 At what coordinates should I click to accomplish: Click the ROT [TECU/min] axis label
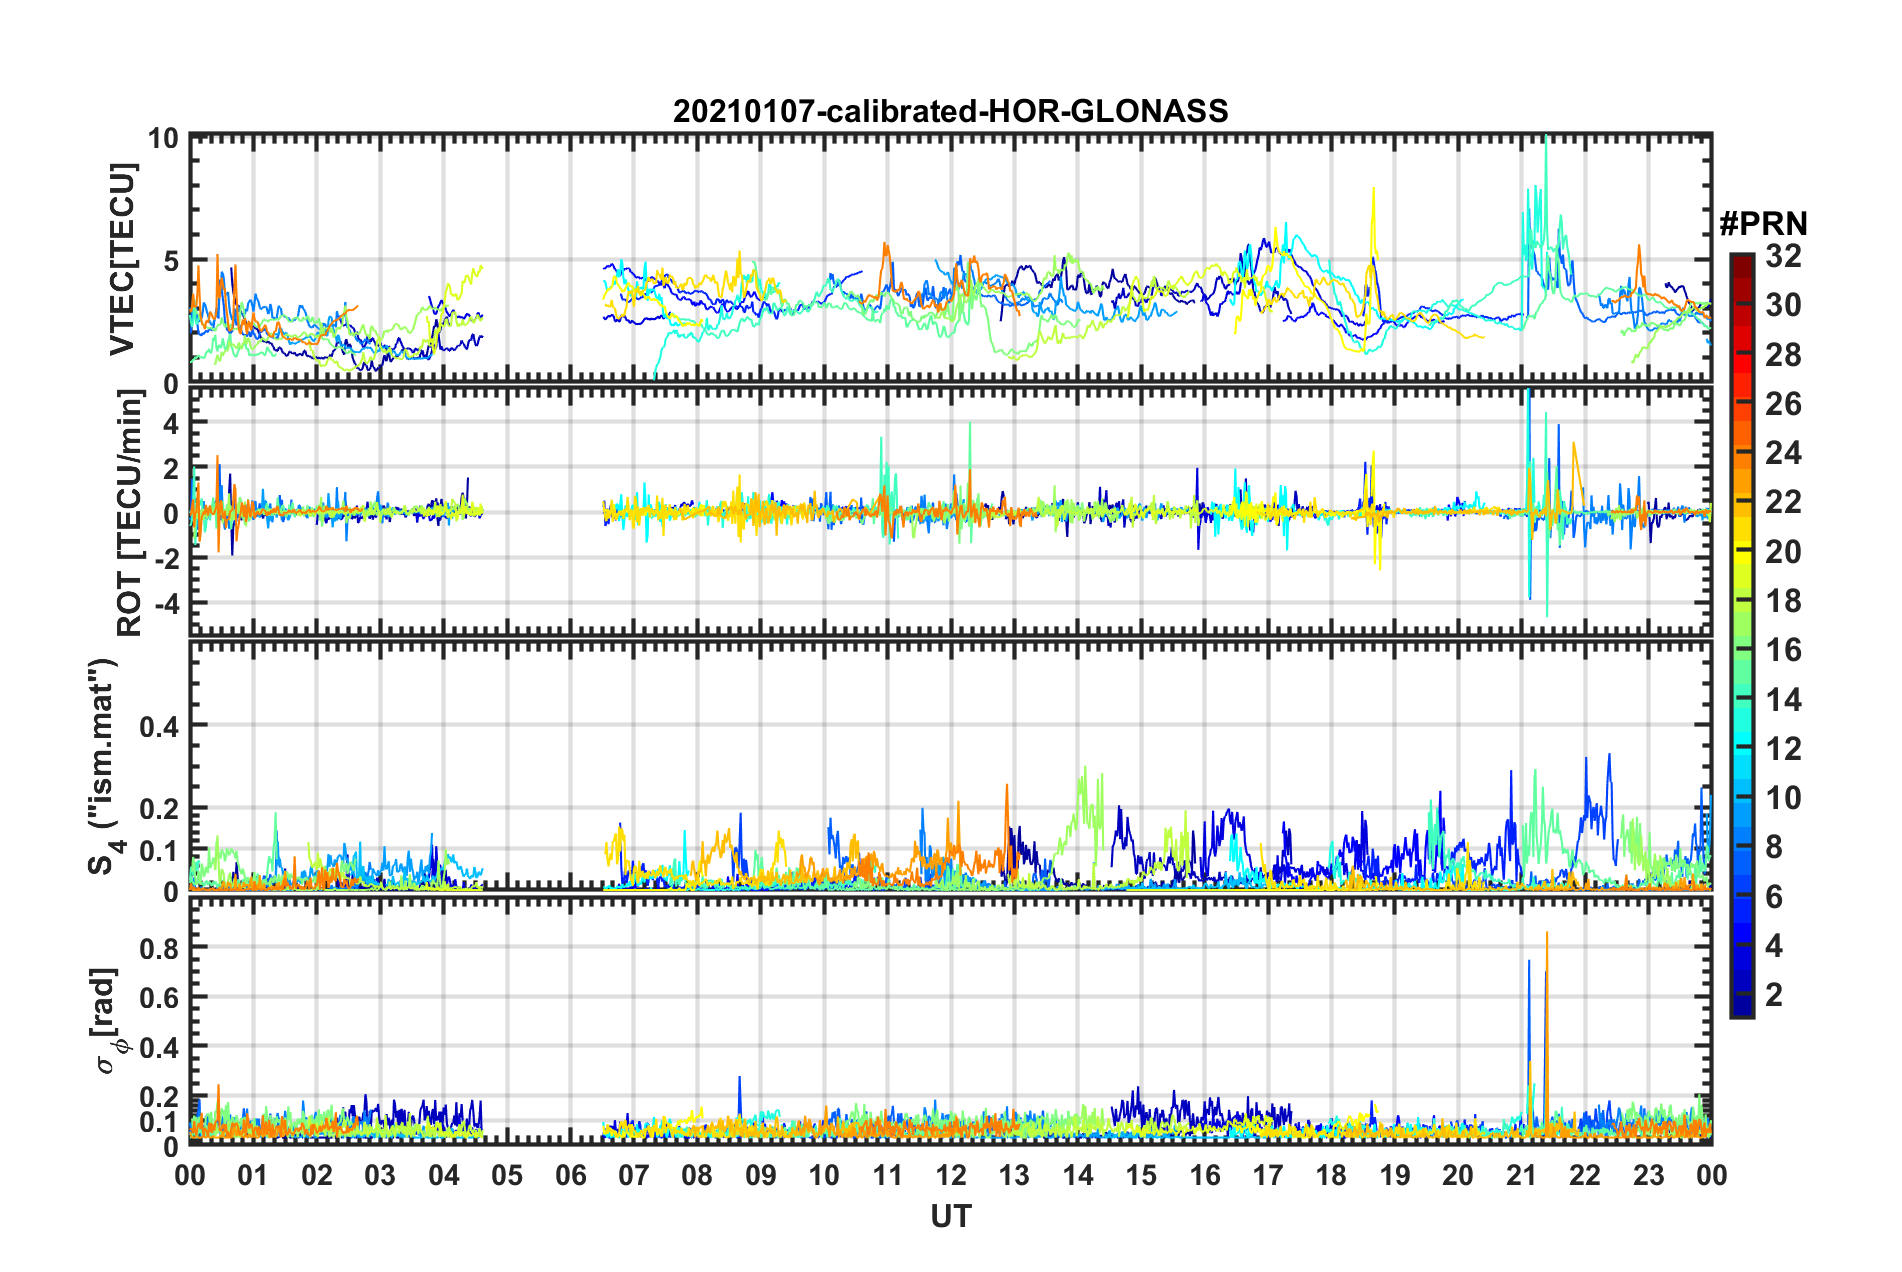click(129, 513)
